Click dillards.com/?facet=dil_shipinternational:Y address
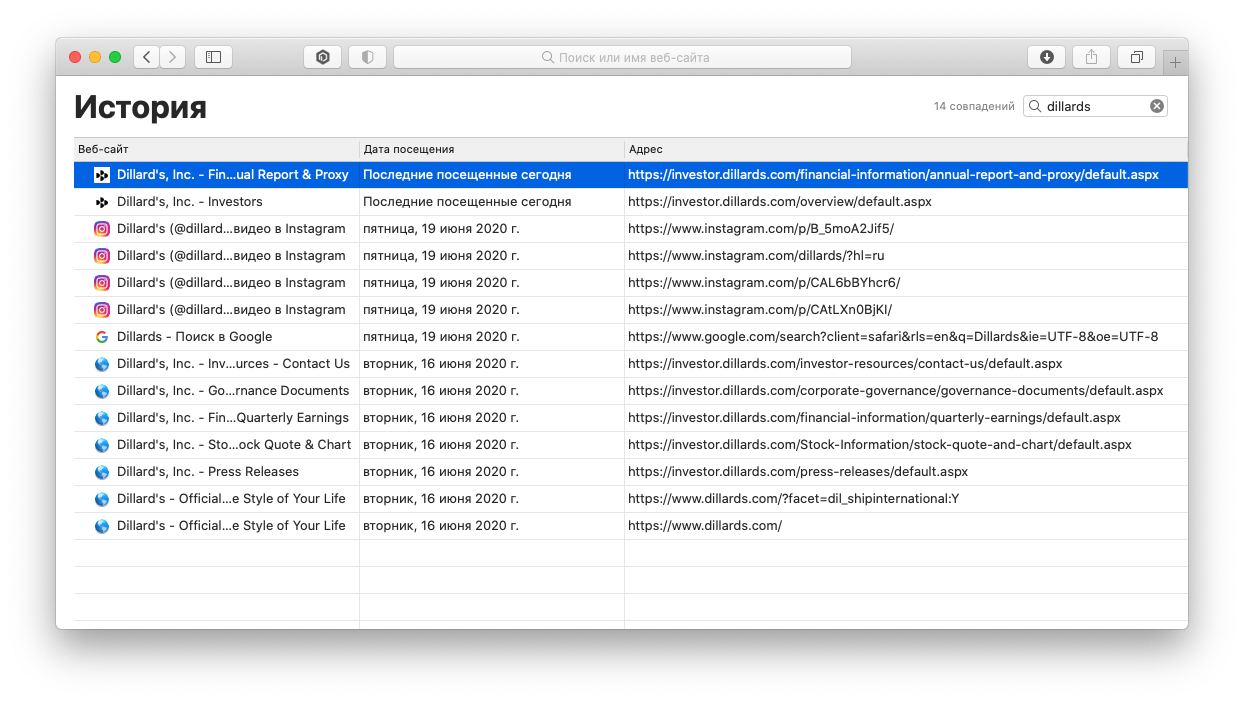This screenshot has width=1244, height=703. pos(794,499)
